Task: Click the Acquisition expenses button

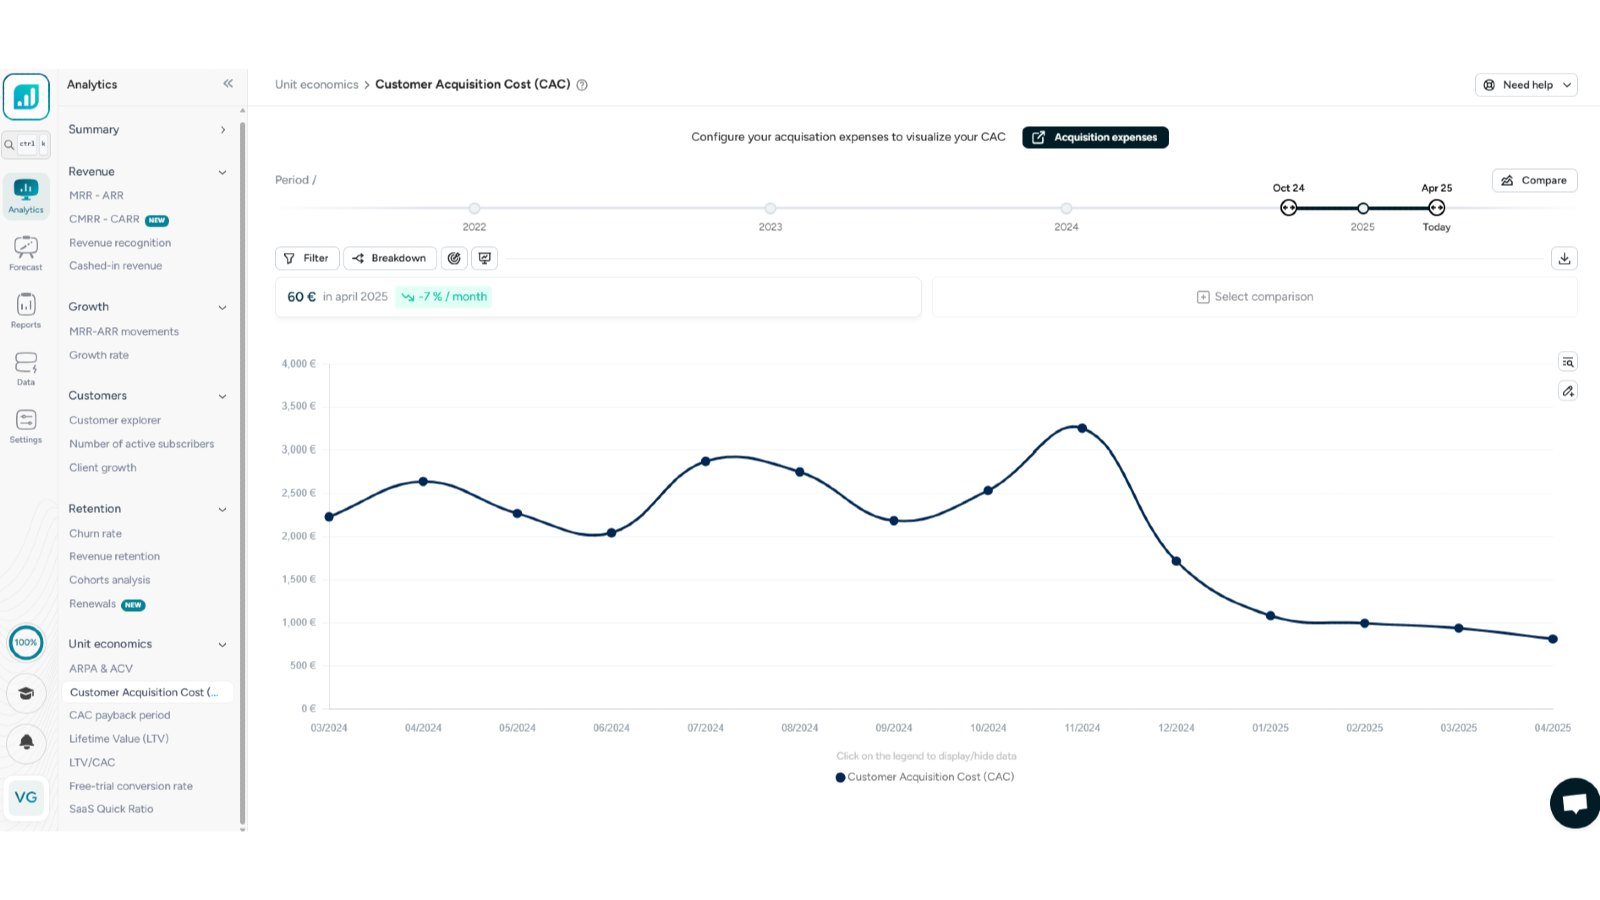Action: point(1095,138)
